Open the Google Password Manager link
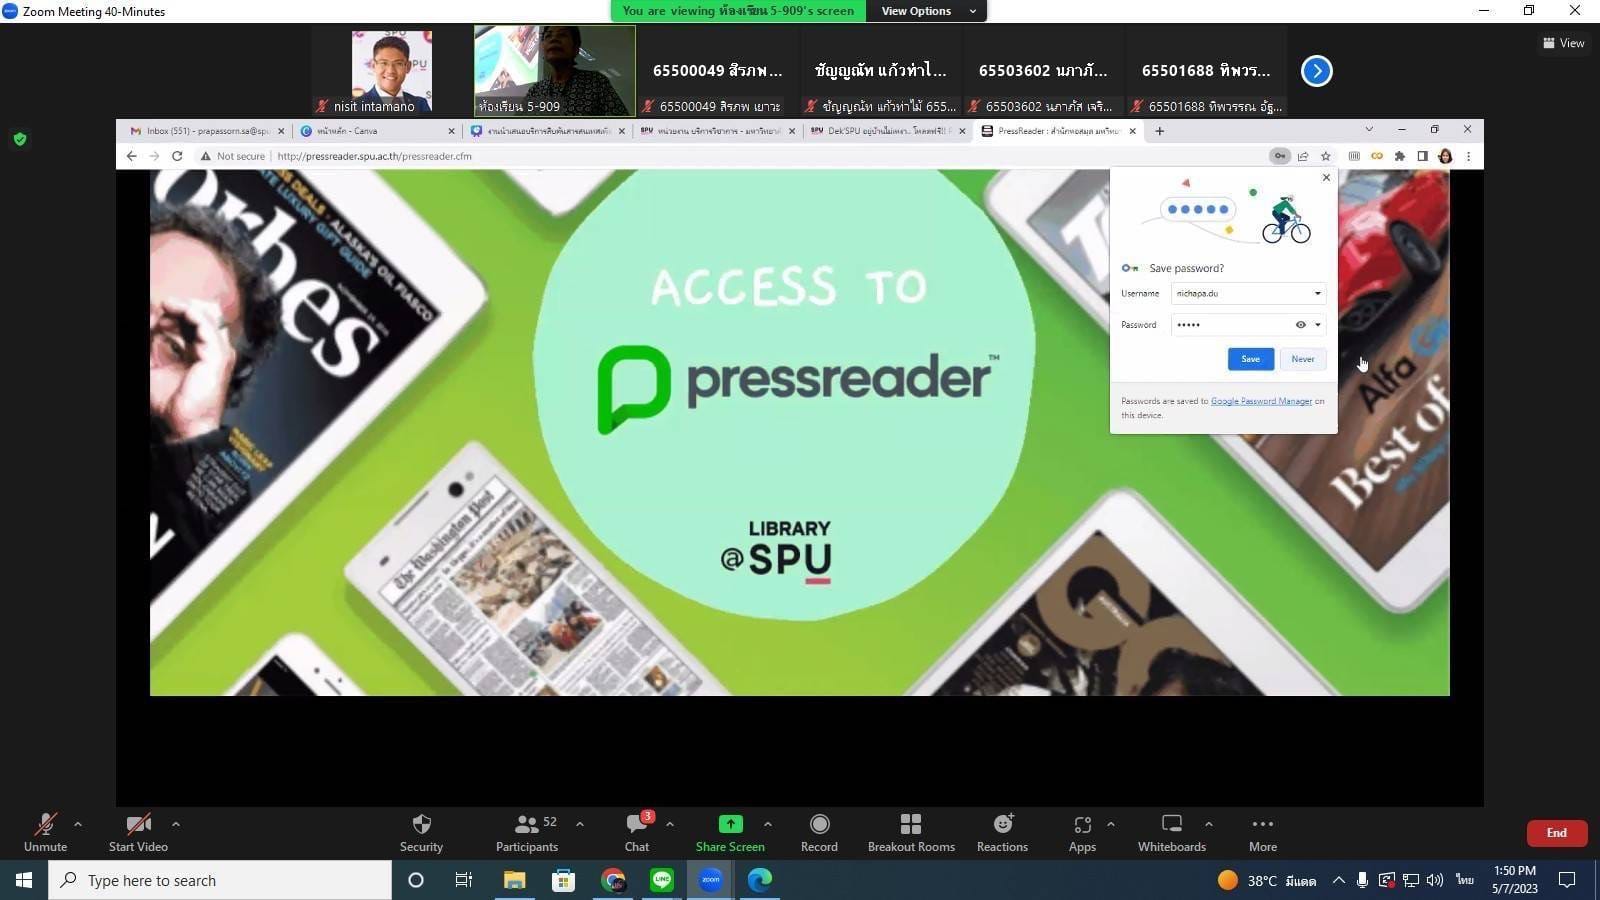 (x=1261, y=401)
